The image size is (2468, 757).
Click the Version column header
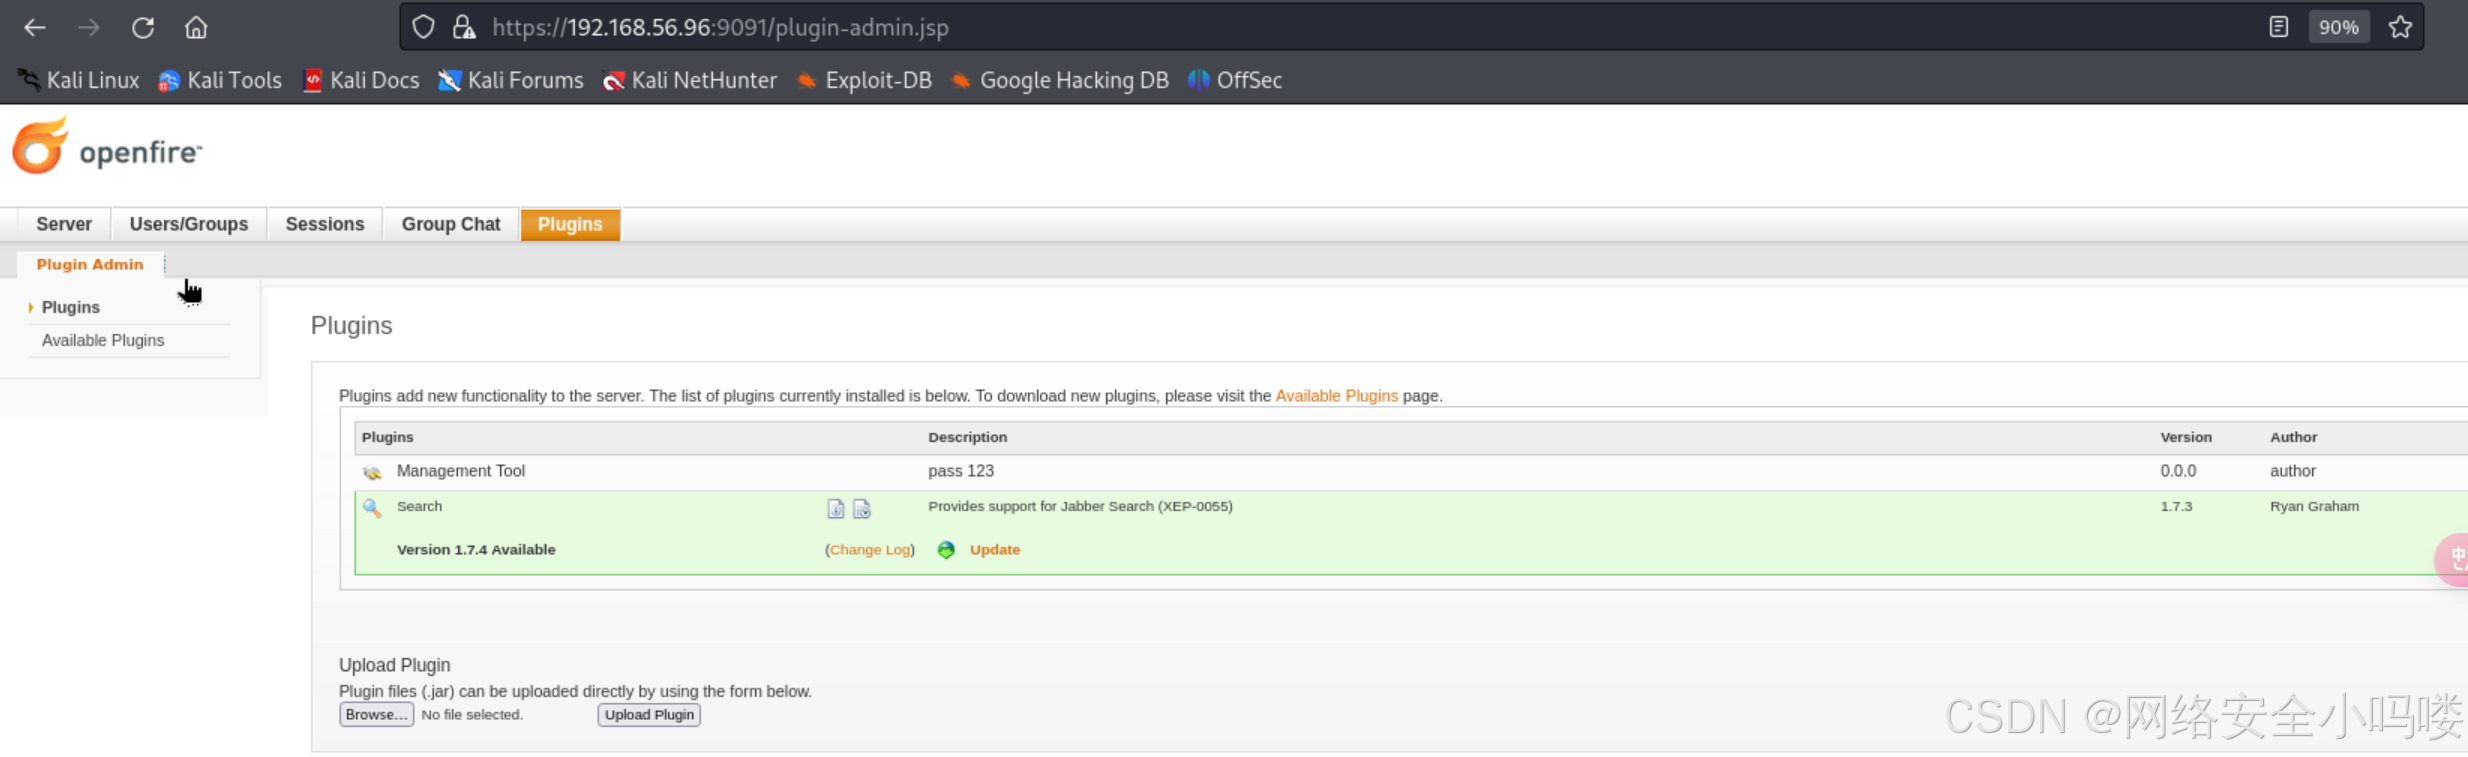click(2186, 437)
